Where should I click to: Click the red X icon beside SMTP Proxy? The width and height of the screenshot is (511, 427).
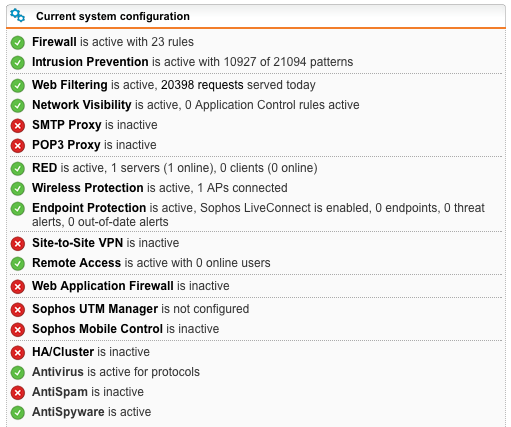point(18,126)
